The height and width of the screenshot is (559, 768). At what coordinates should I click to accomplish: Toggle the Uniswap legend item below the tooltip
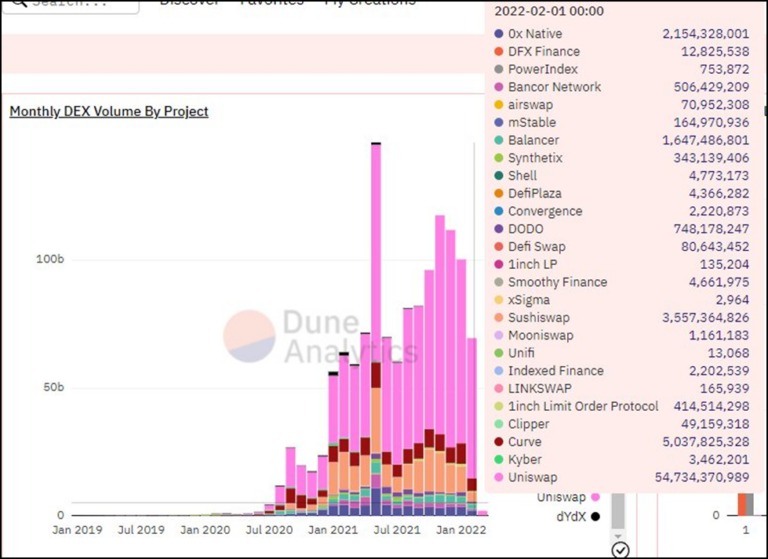568,497
